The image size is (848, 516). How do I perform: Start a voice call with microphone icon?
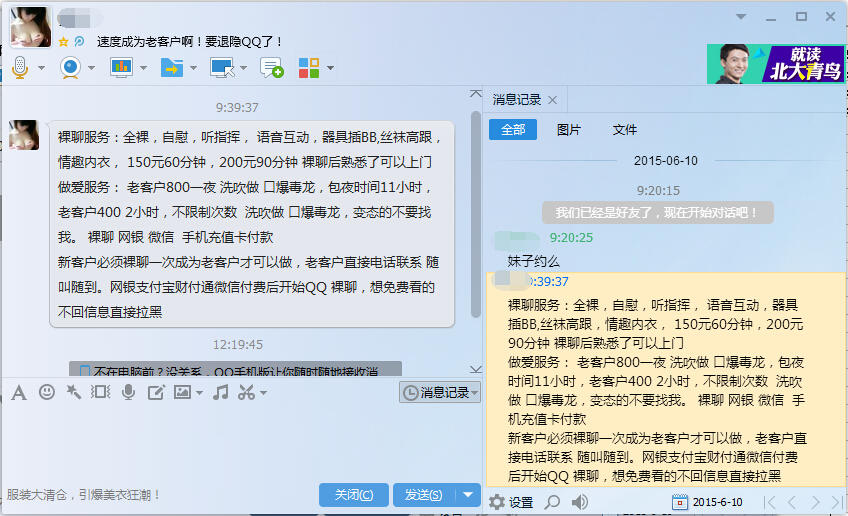coord(20,68)
